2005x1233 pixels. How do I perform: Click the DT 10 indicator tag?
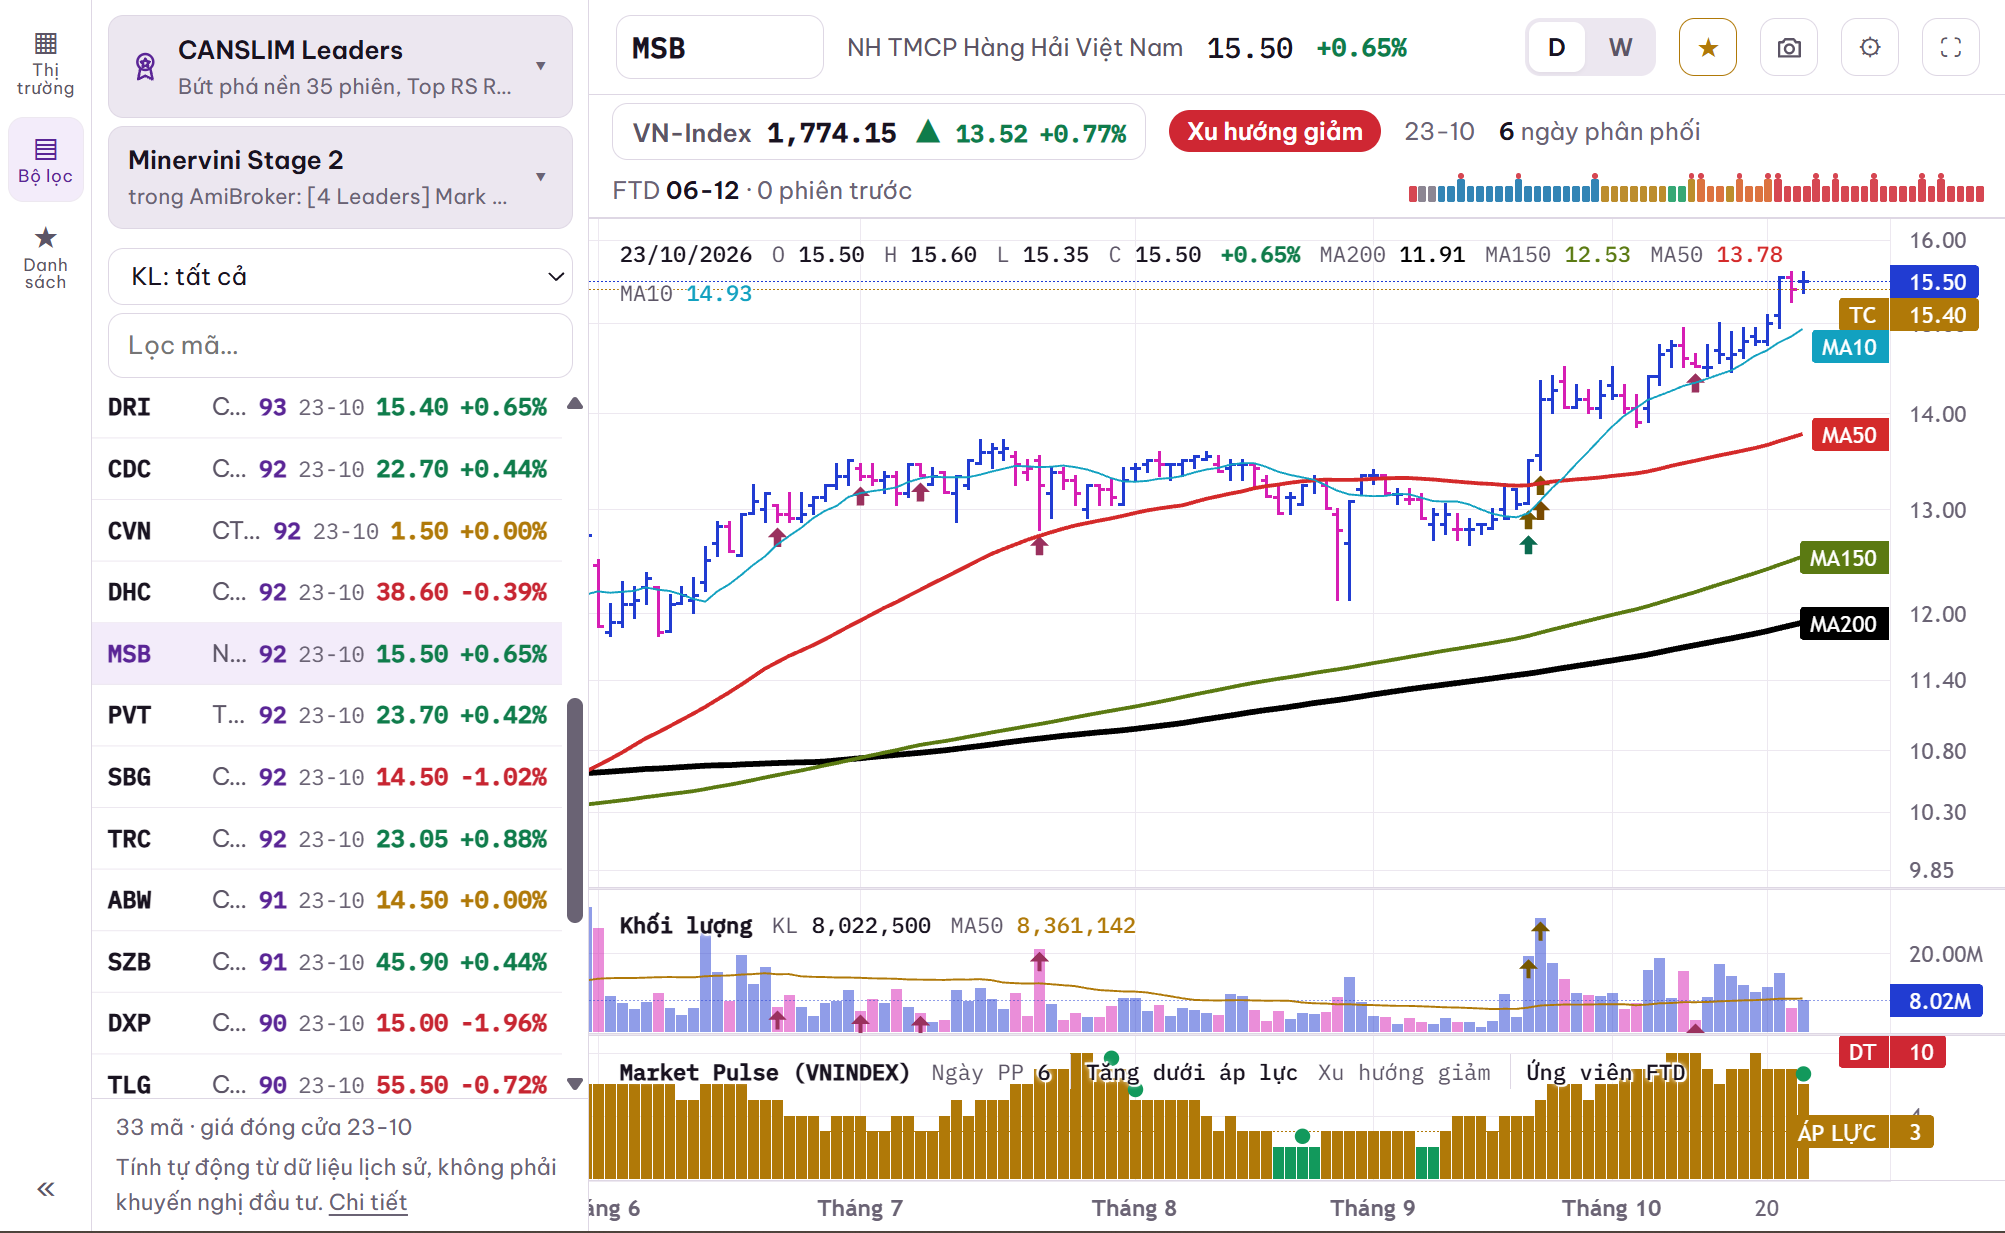pyautogui.click(x=1892, y=1052)
